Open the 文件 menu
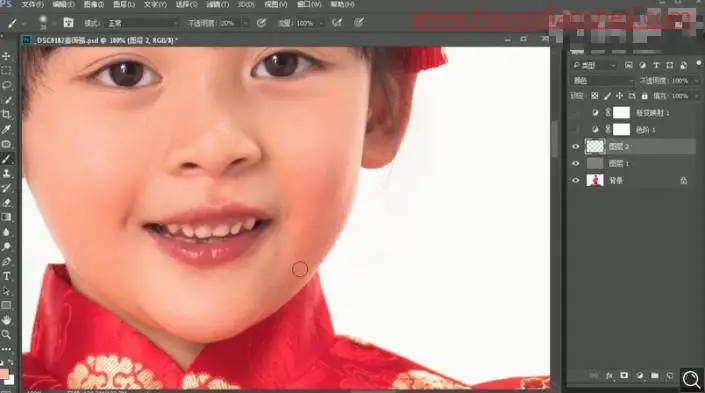The width and height of the screenshot is (705, 393). [x=32, y=4]
